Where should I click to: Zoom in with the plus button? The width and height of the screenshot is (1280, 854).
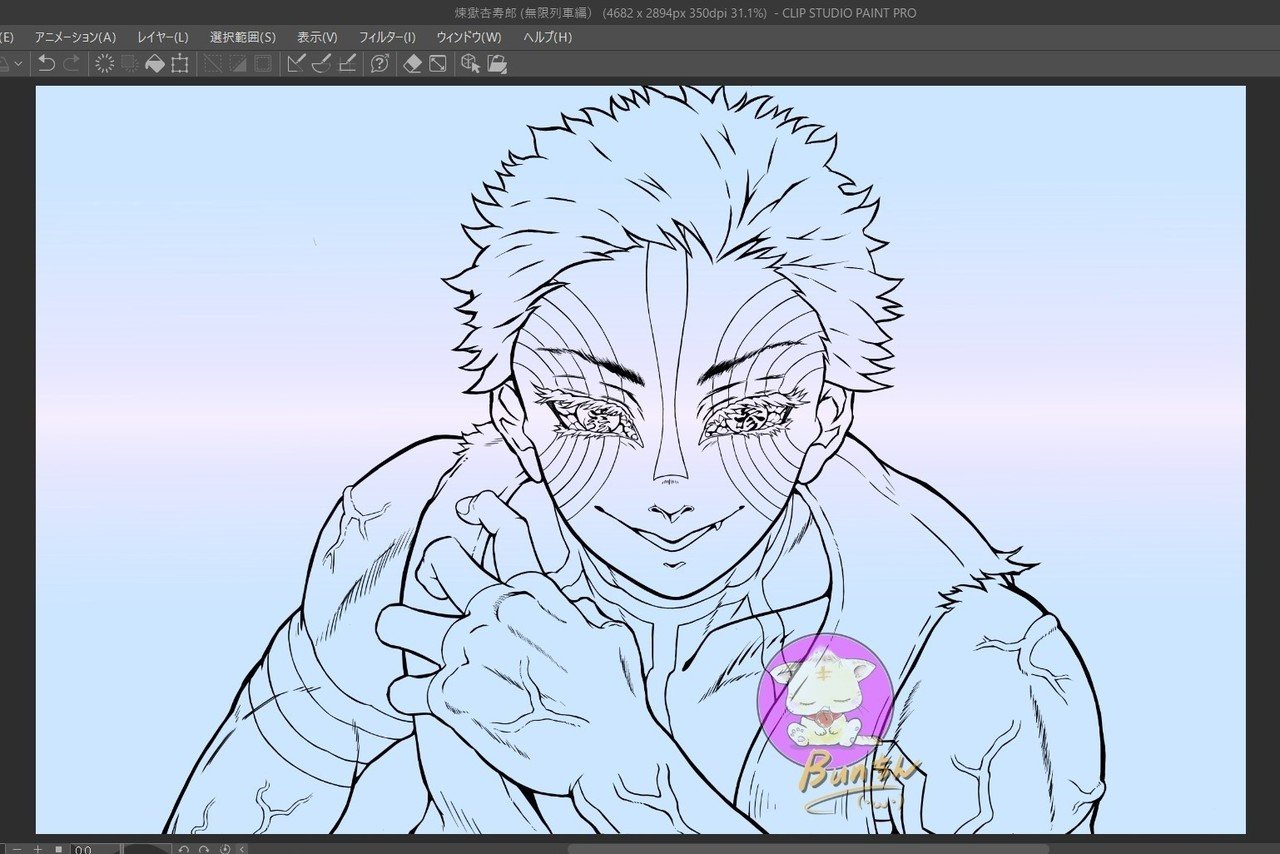pyautogui.click(x=38, y=849)
